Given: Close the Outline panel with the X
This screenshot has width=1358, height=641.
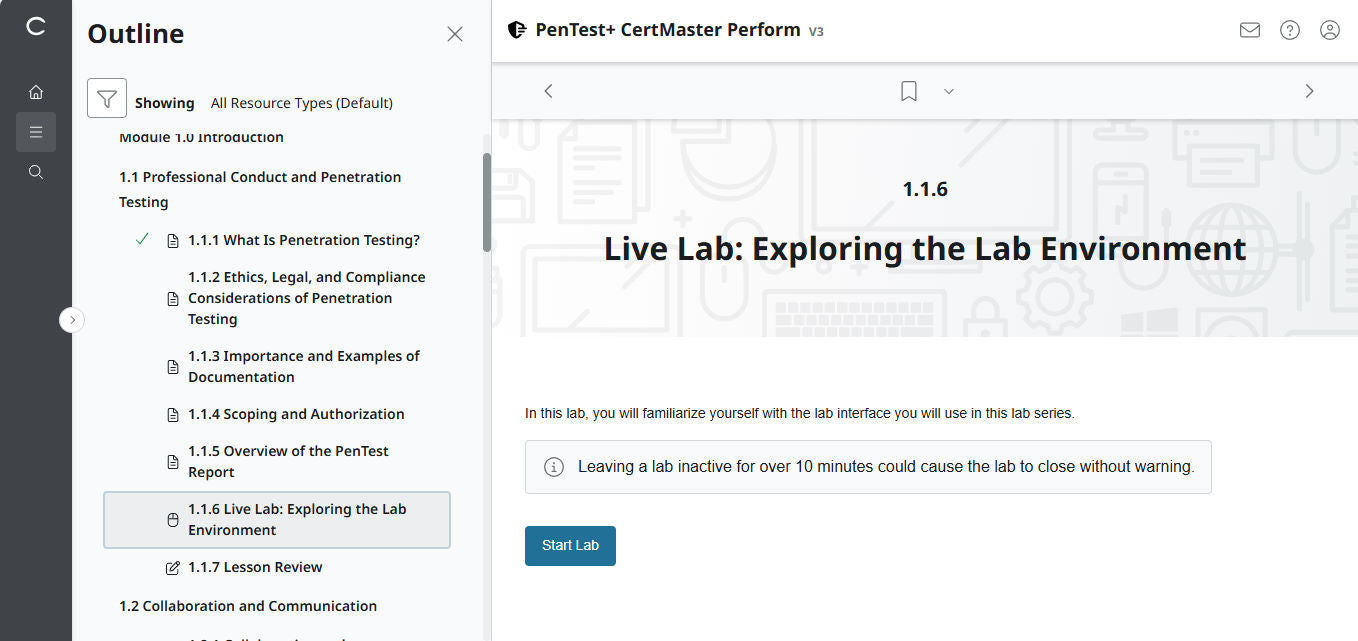Looking at the screenshot, I should click(455, 33).
